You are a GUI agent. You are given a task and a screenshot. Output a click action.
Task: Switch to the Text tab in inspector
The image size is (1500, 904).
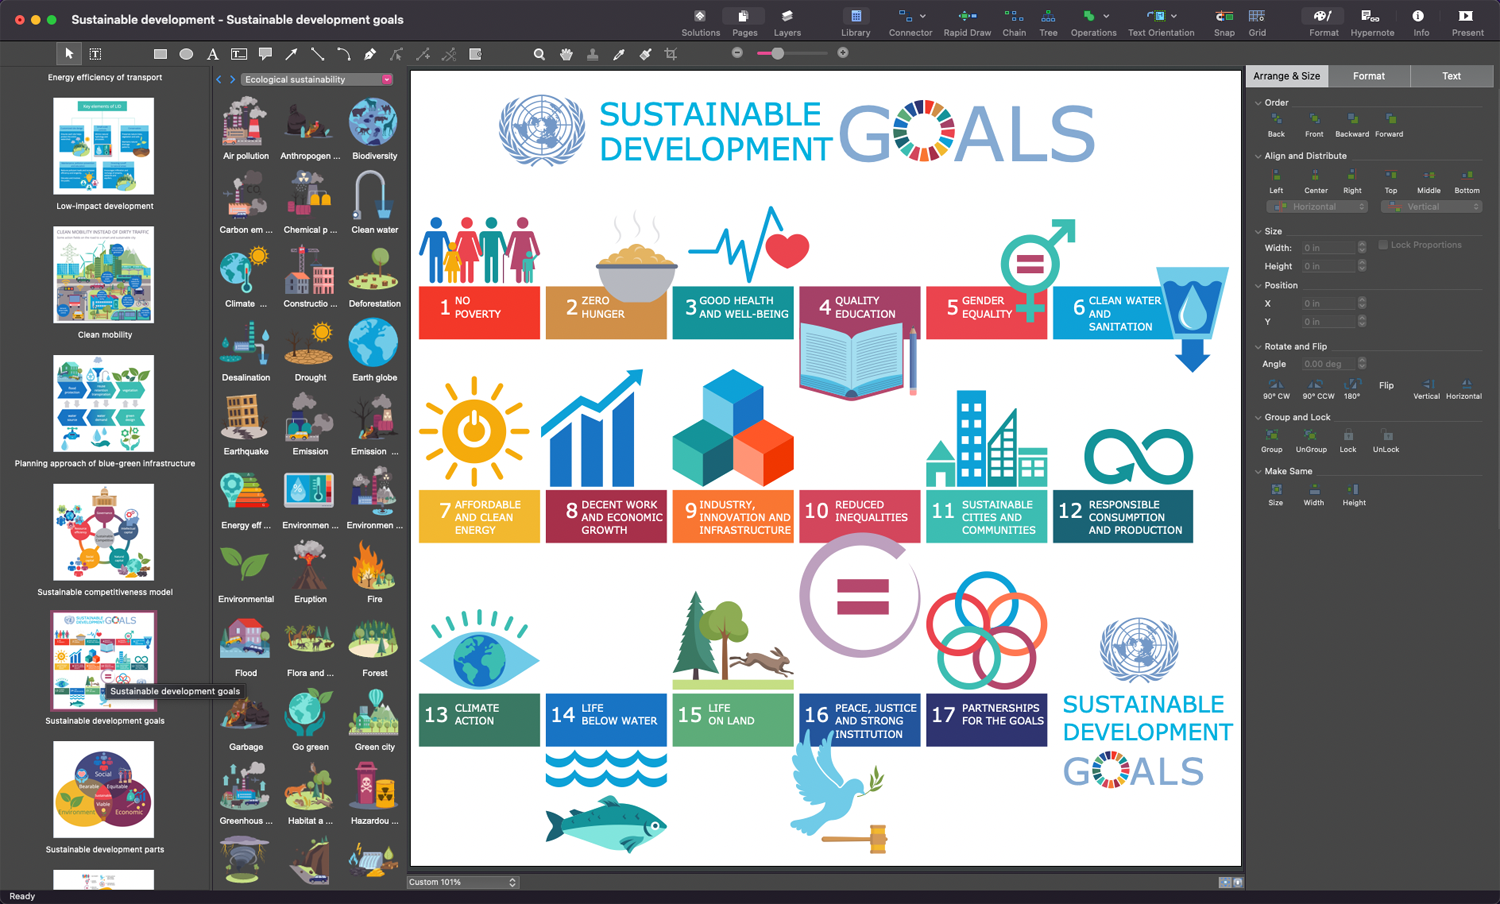point(1451,76)
